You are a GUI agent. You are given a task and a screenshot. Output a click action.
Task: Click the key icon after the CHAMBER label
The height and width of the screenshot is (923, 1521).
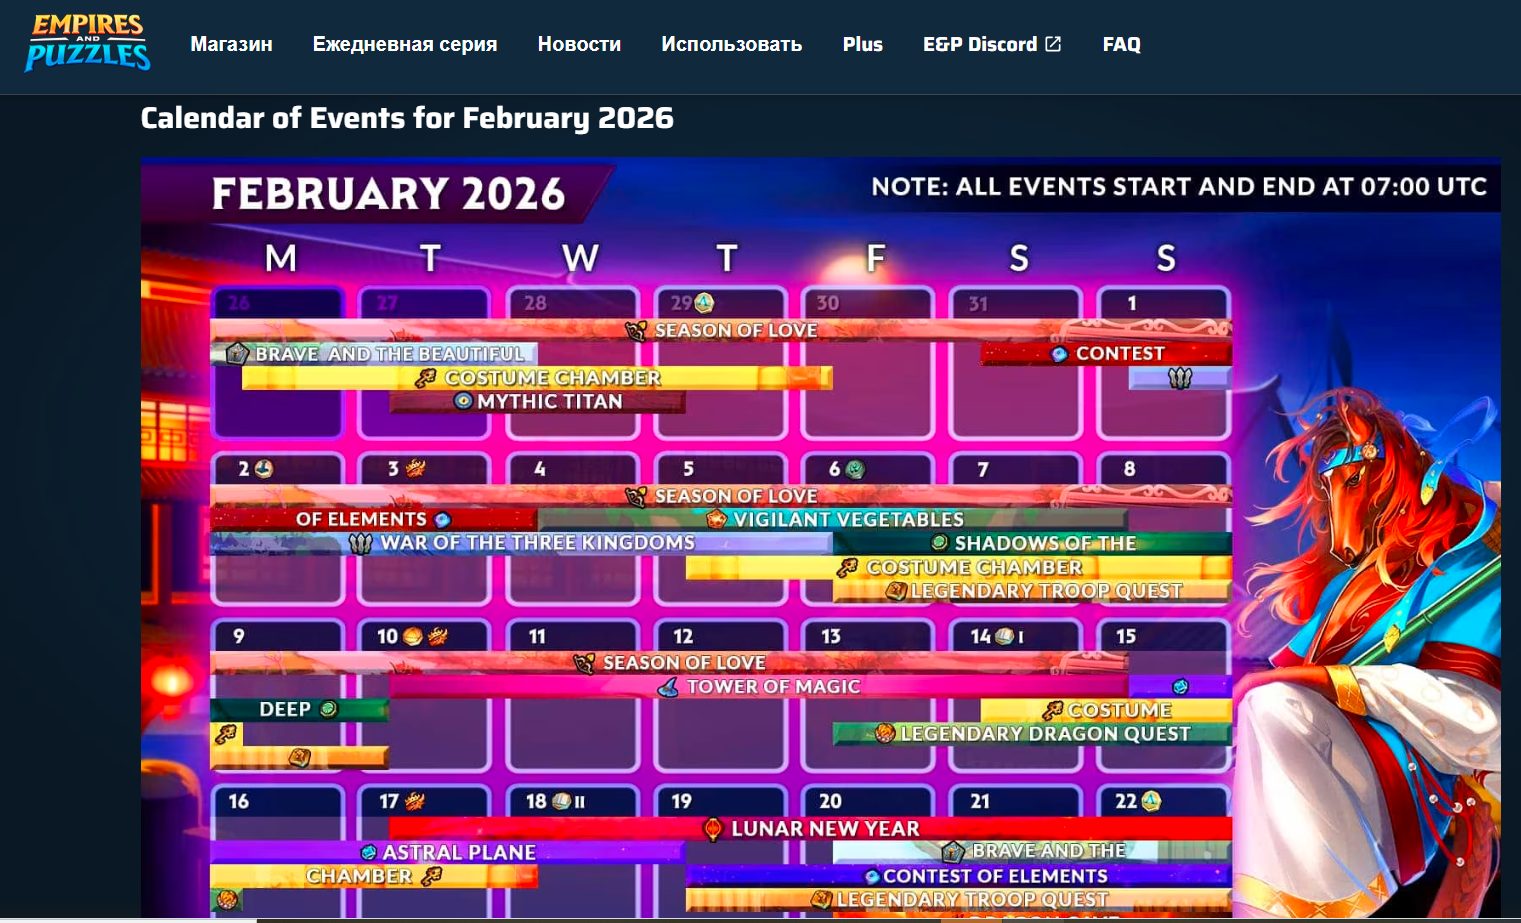tap(432, 876)
